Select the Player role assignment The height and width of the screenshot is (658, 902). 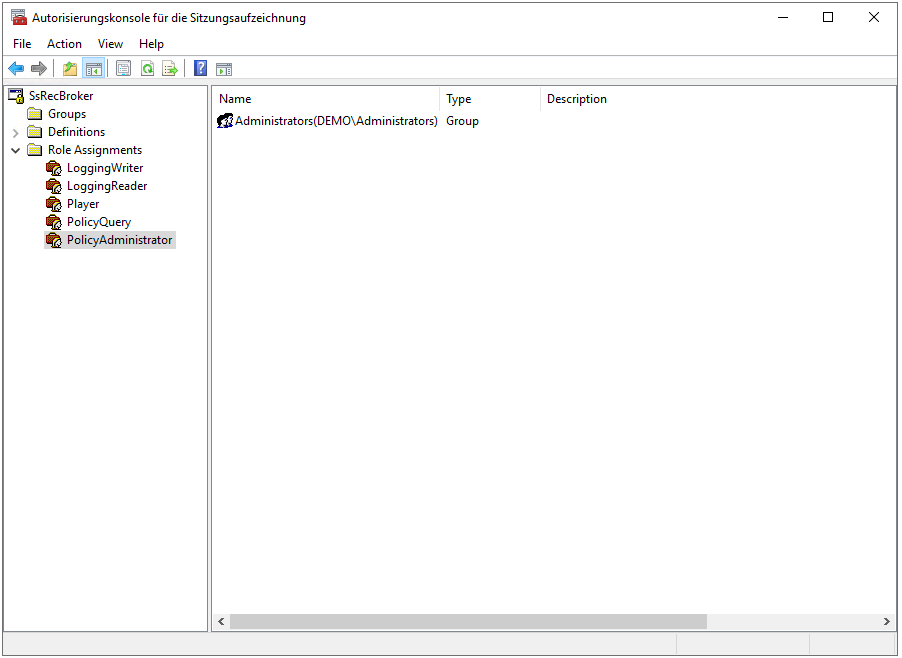click(x=83, y=203)
